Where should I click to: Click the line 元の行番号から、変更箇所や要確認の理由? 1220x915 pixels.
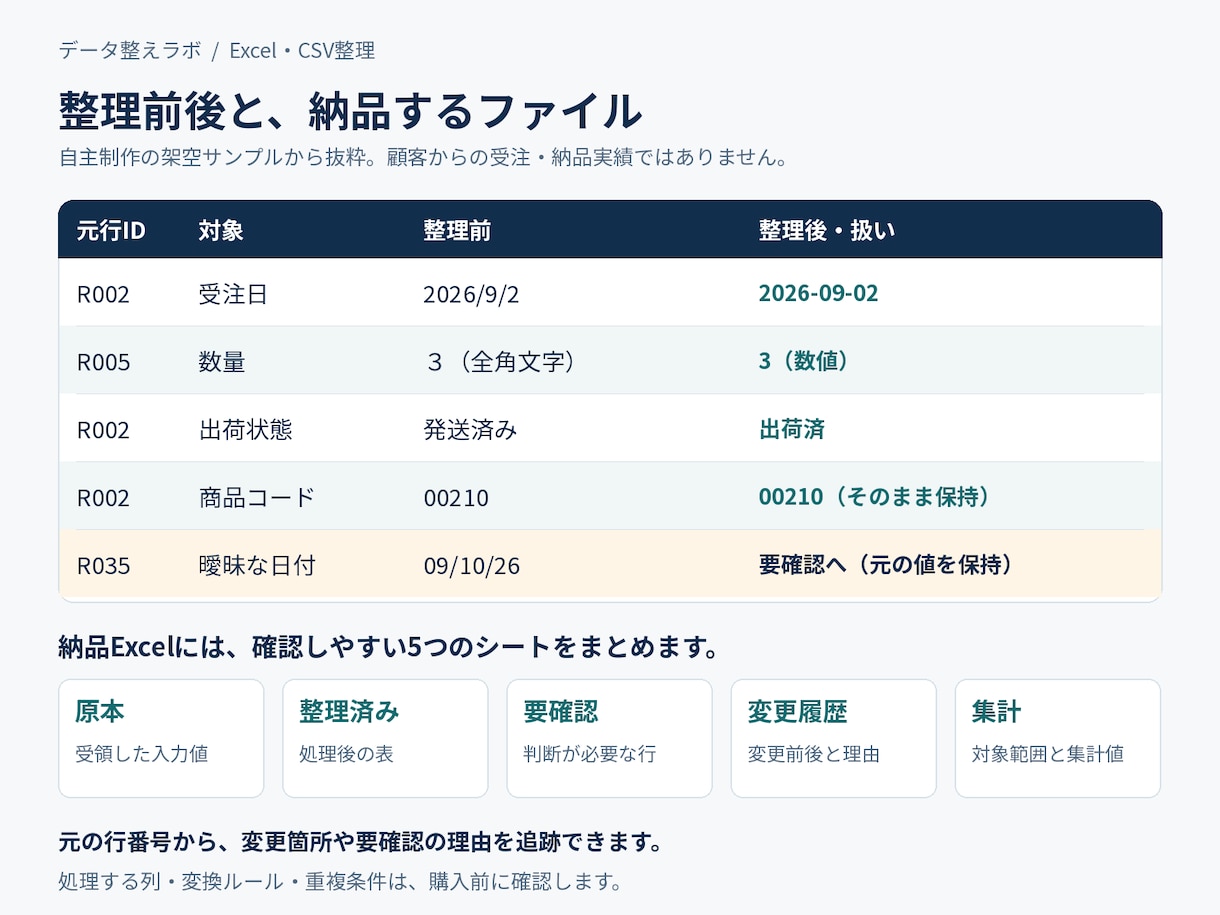pos(362,842)
